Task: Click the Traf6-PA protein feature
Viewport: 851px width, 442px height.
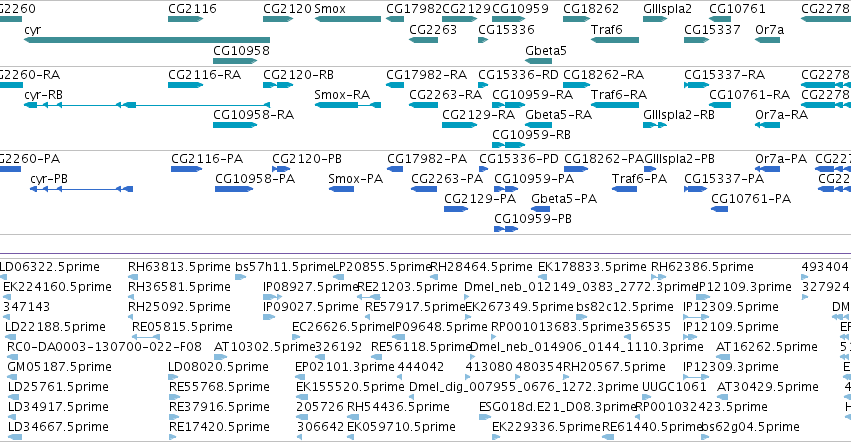Action: coord(624,189)
